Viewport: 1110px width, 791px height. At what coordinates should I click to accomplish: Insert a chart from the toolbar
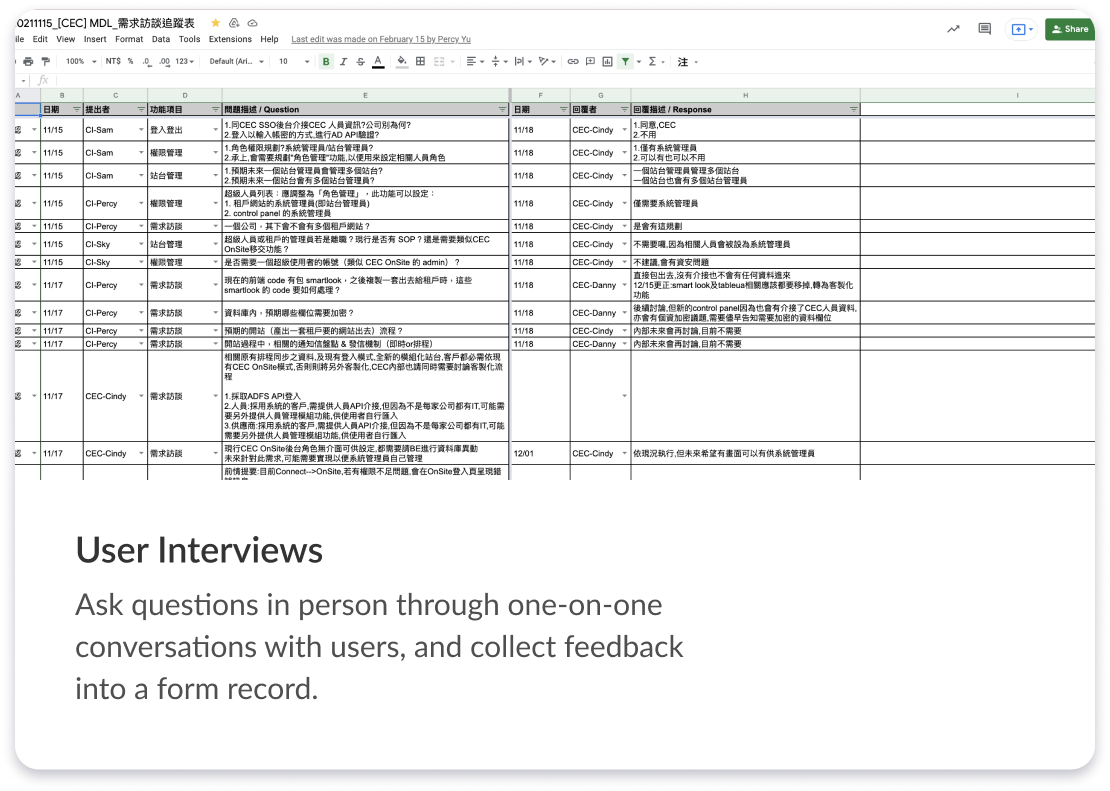607,62
